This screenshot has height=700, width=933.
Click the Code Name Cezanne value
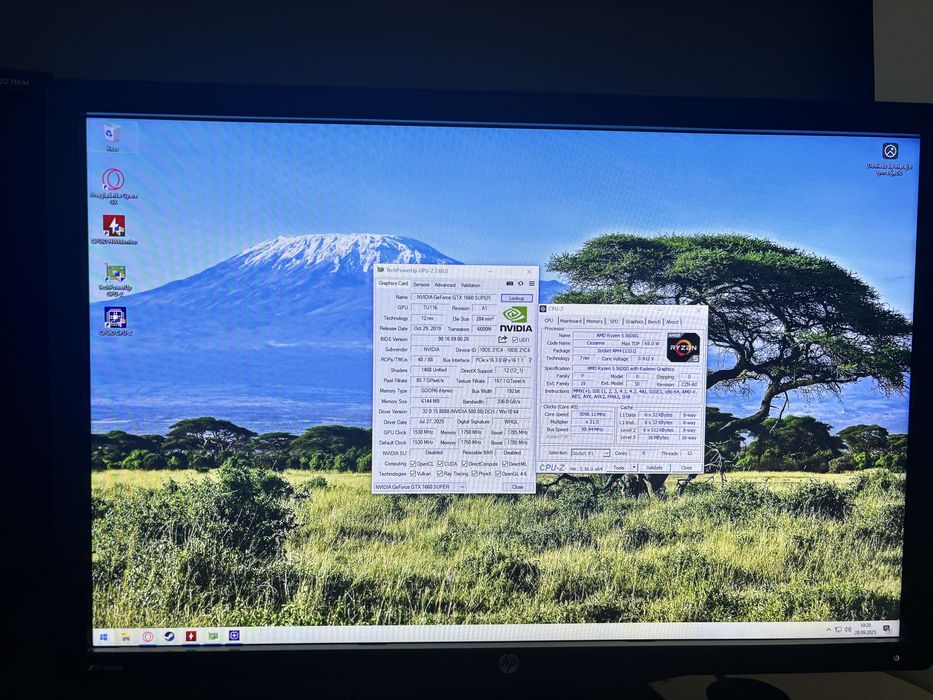coord(595,343)
